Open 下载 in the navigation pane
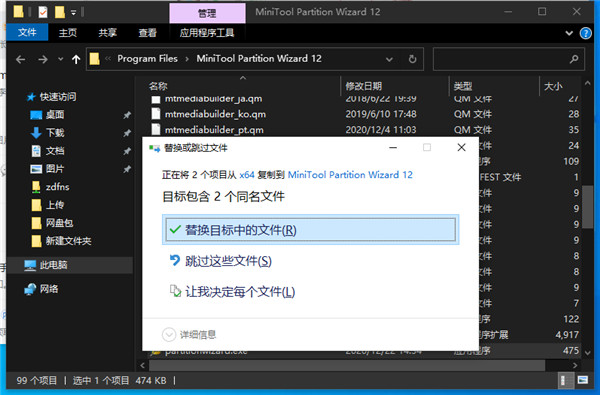This screenshot has height=395, width=600. click(55, 132)
